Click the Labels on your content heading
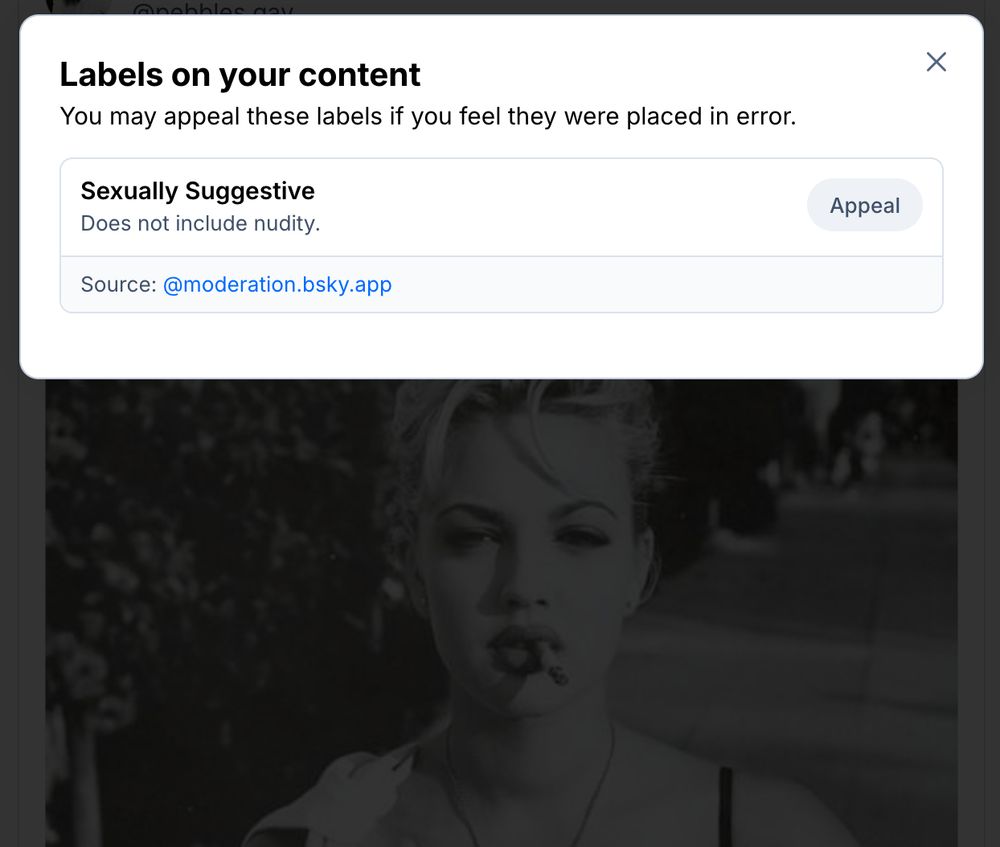 pos(240,74)
